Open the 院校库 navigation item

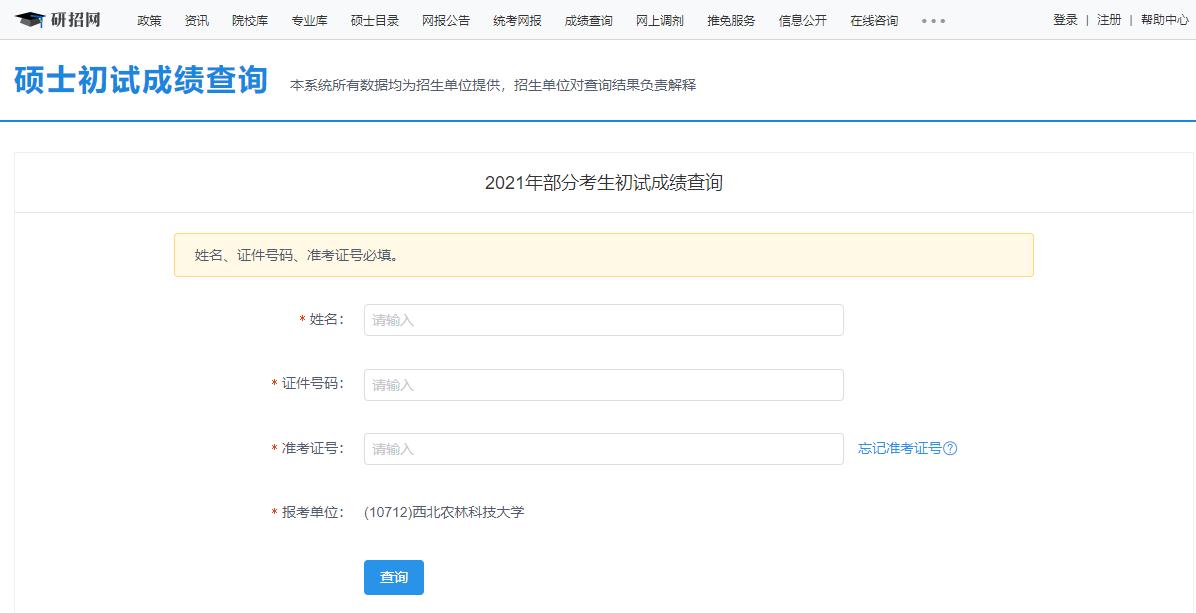click(250, 21)
